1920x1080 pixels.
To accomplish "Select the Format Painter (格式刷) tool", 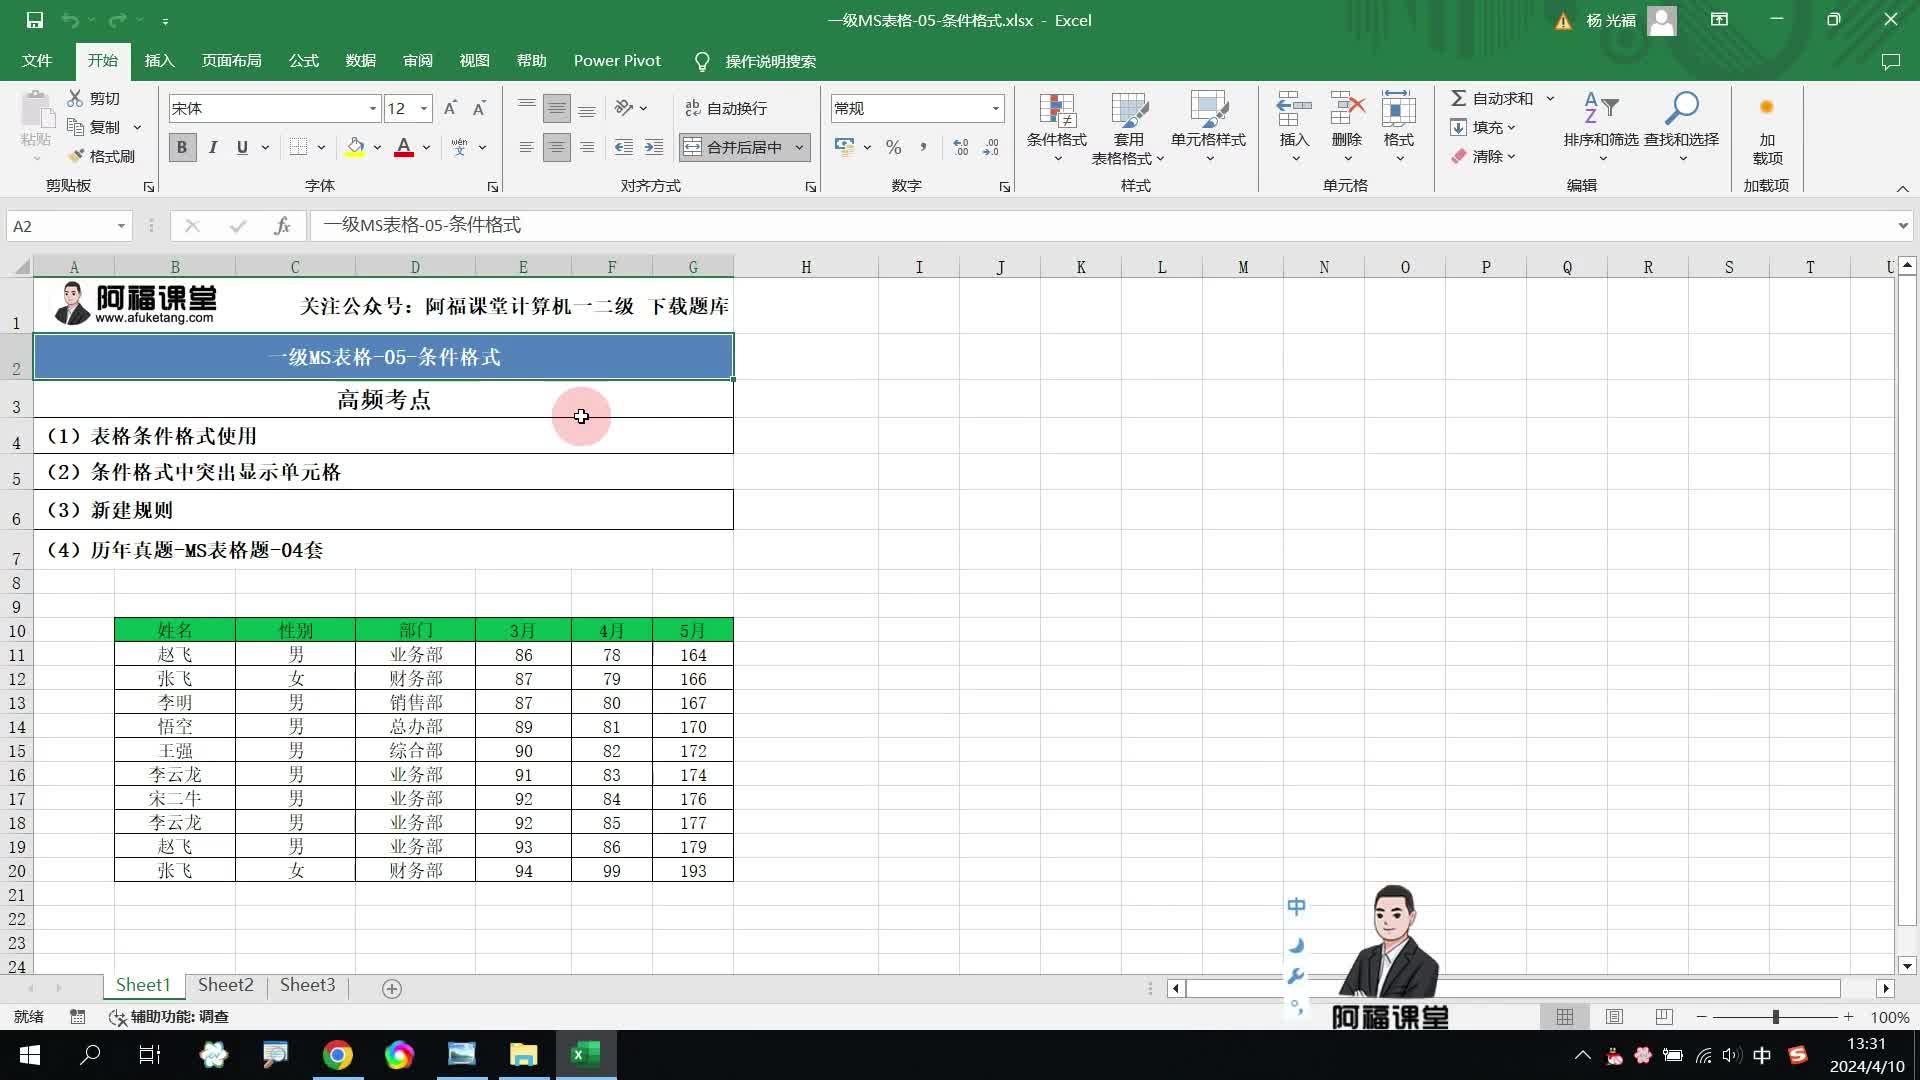I will (x=101, y=156).
